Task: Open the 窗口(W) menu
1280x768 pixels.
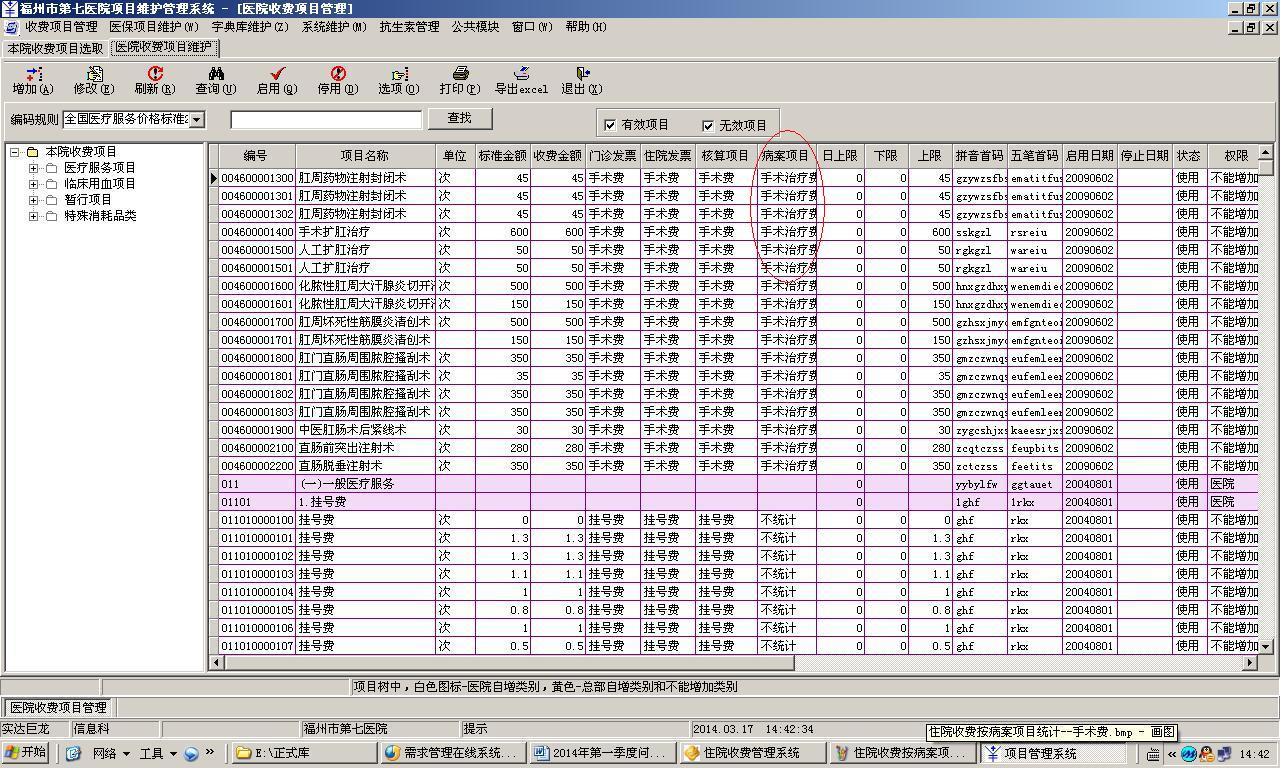Action: click(532, 27)
